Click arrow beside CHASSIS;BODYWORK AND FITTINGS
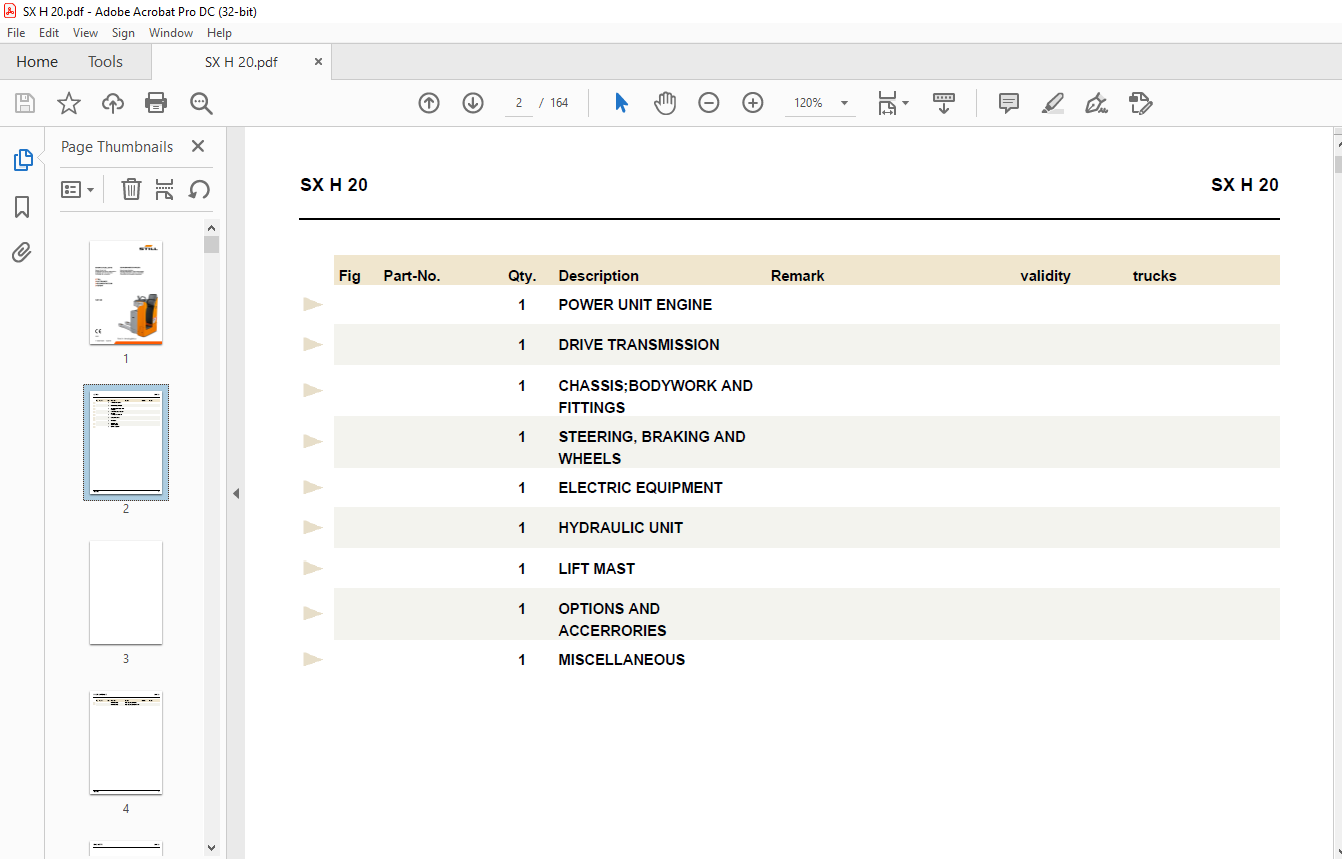This screenshot has width=1342, height=859. click(313, 390)
